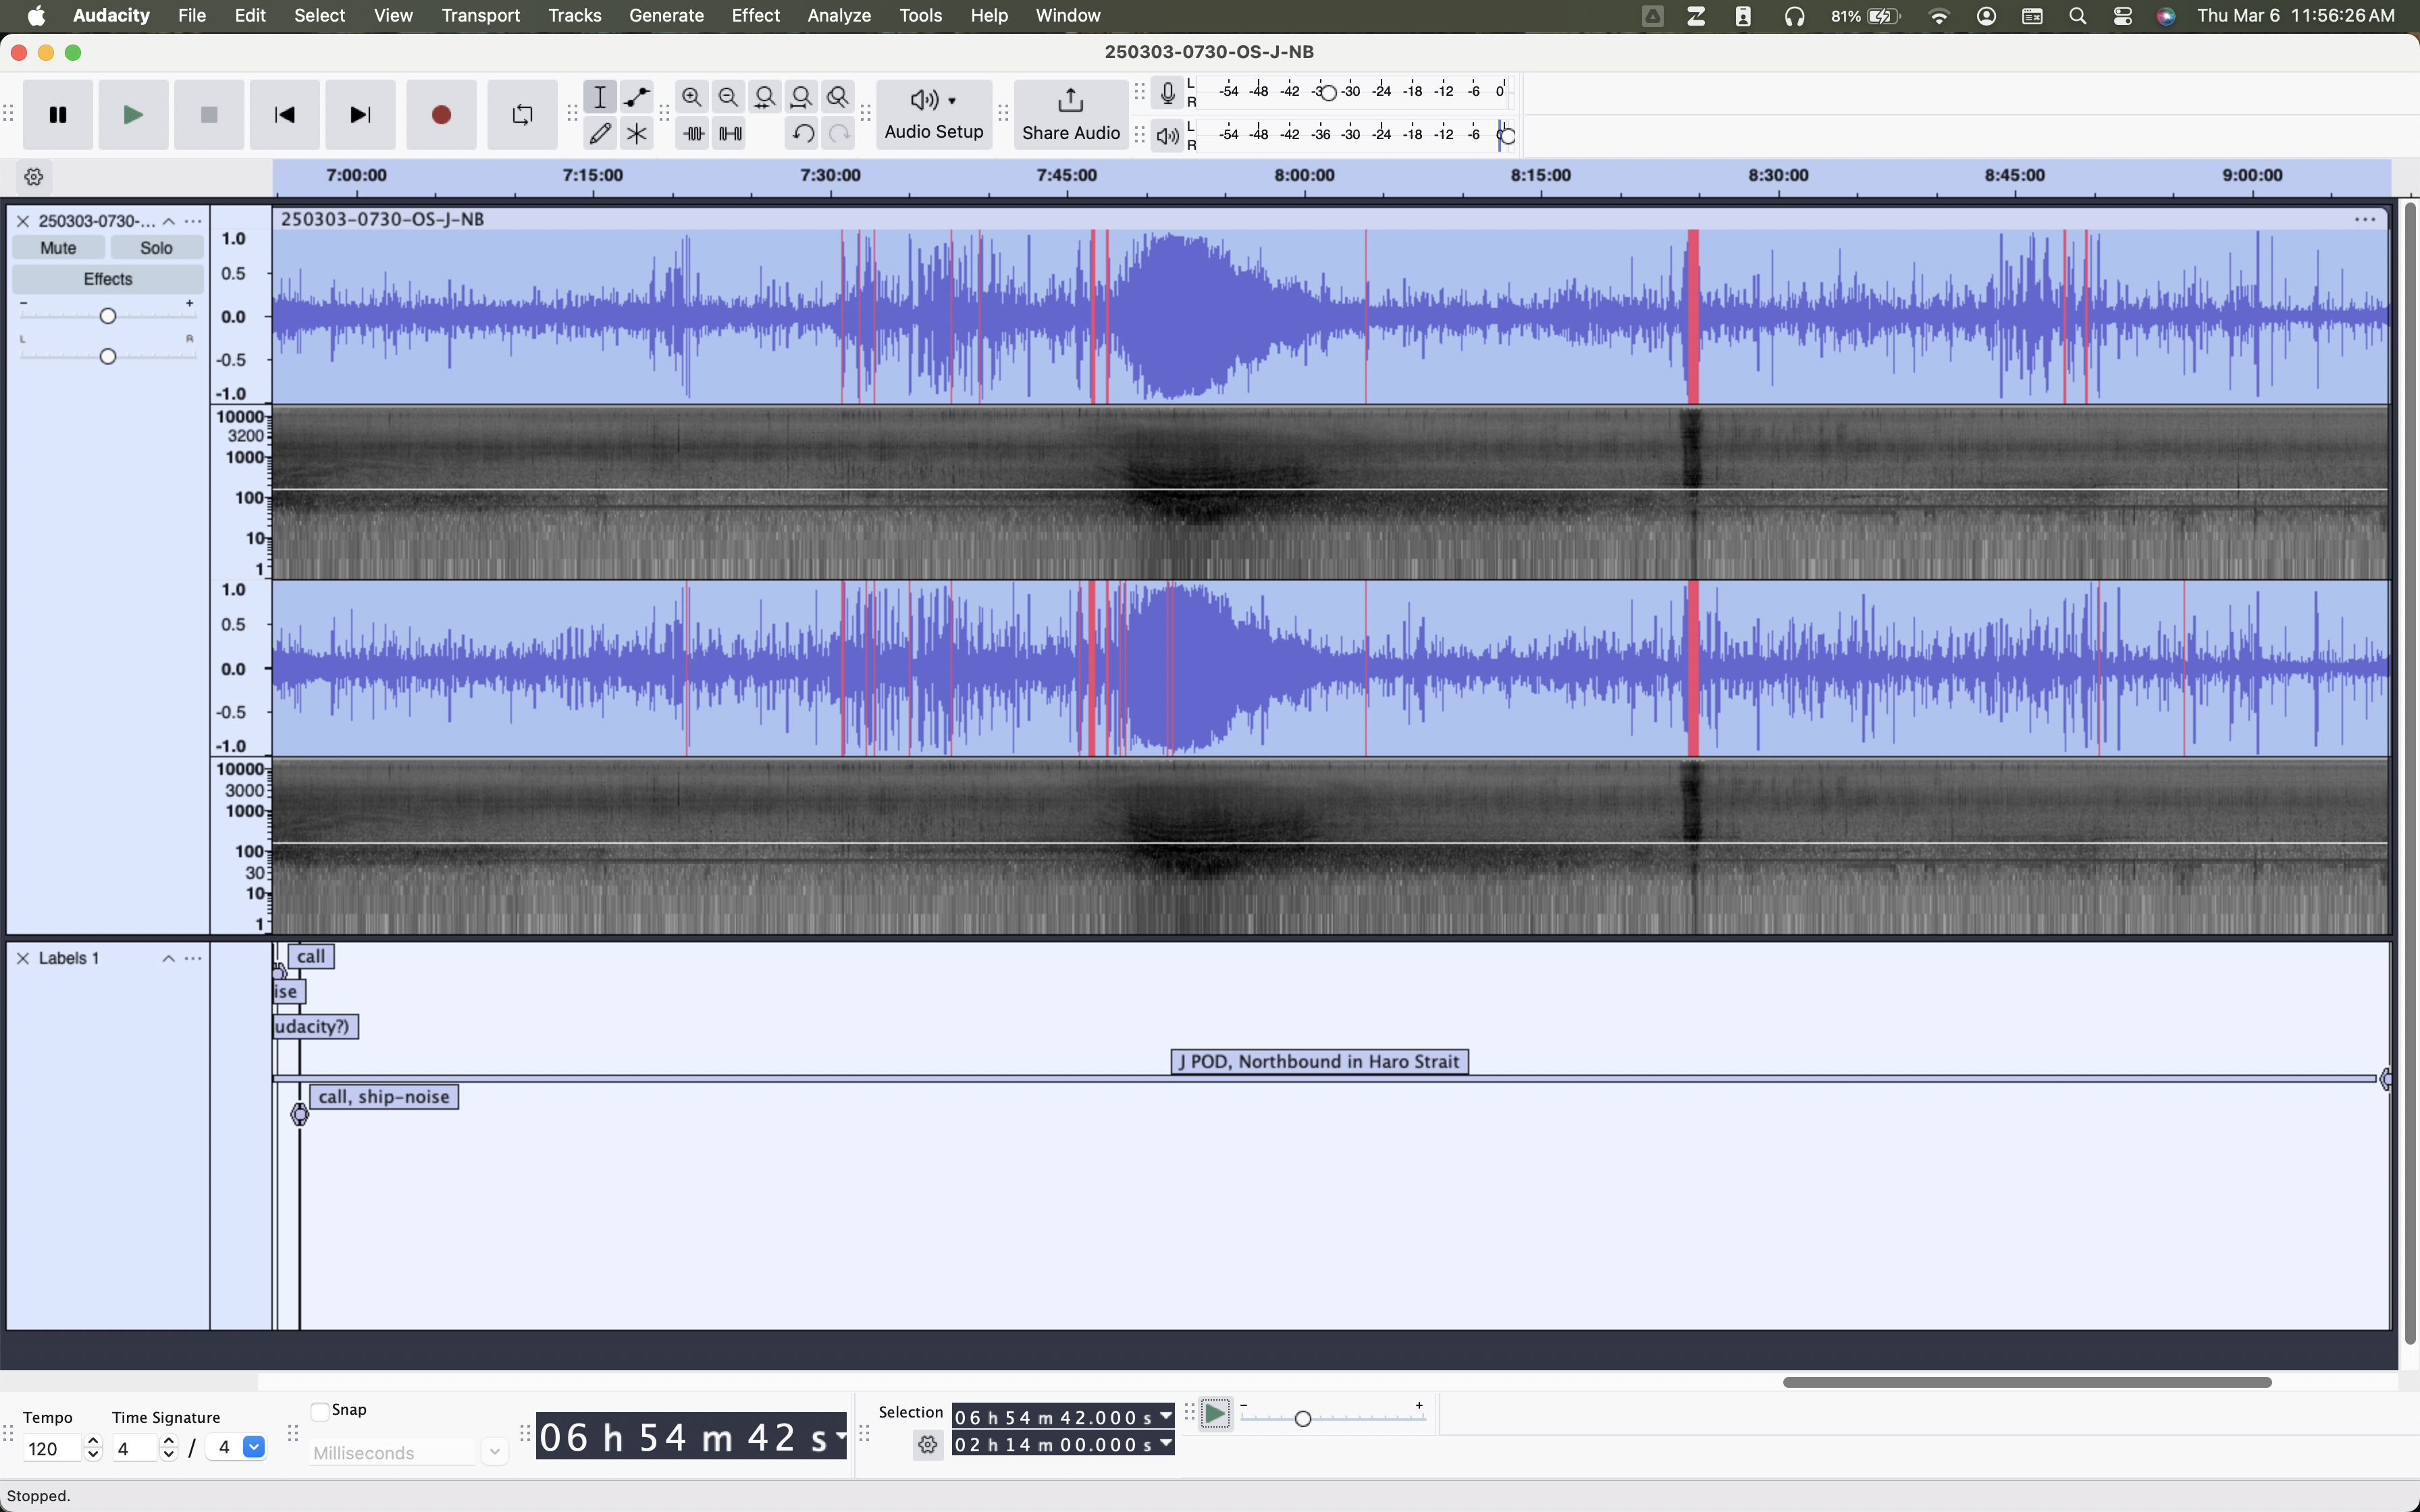Mute the 250303-0730 audio track

click(x=58, y=248)
